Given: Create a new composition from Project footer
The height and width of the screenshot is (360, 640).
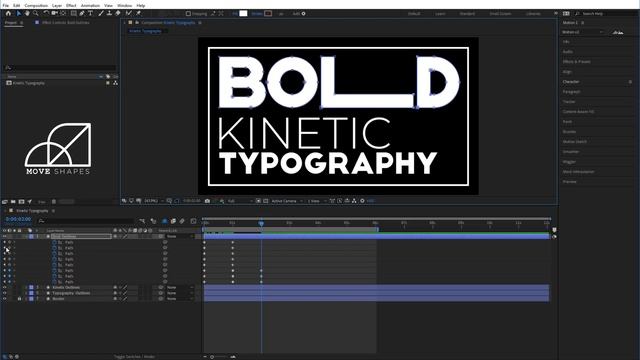Looking at the screenshot, I should coord(21,202).
